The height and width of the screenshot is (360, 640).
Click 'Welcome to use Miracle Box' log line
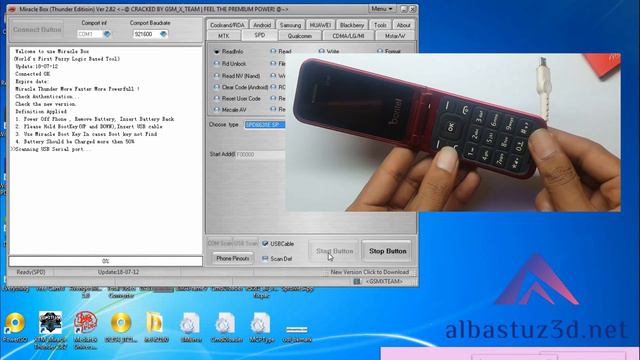[52, 51]
